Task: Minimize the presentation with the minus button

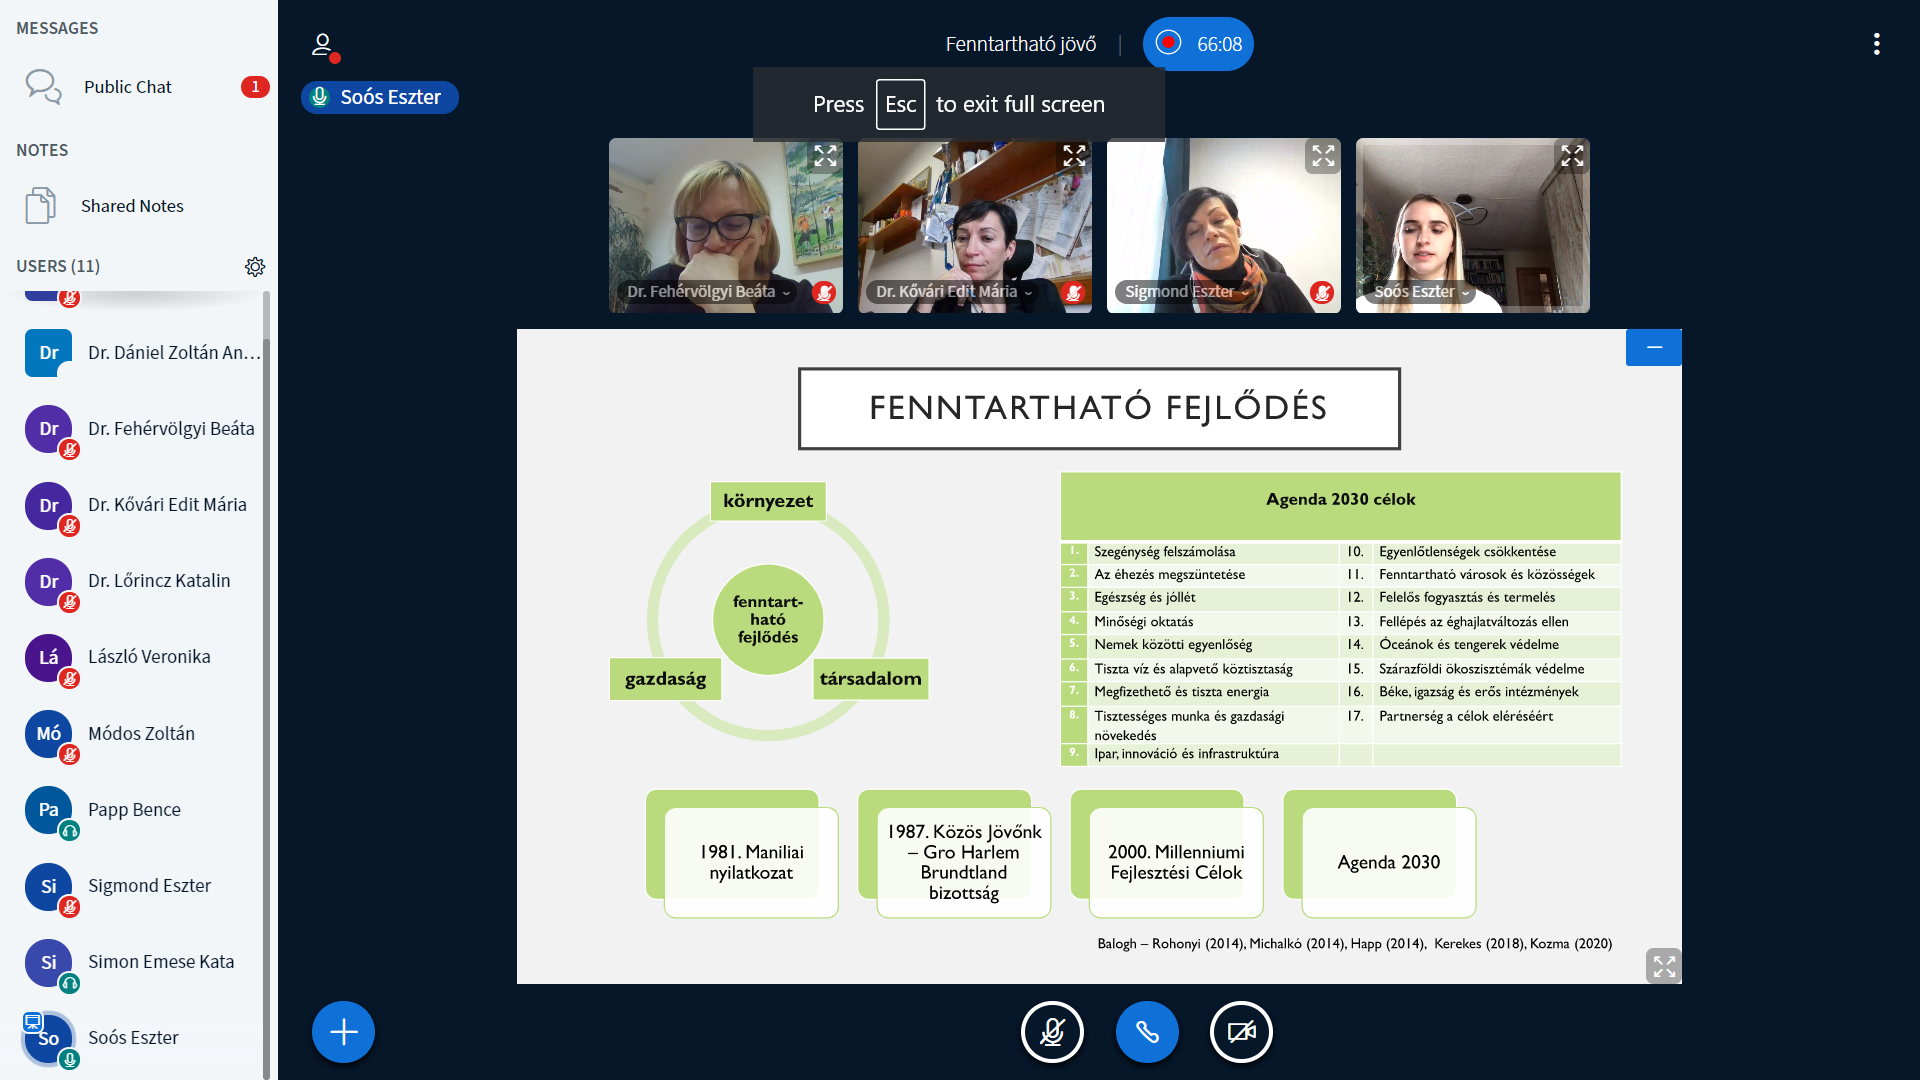Action: [x=1654, y=347]
